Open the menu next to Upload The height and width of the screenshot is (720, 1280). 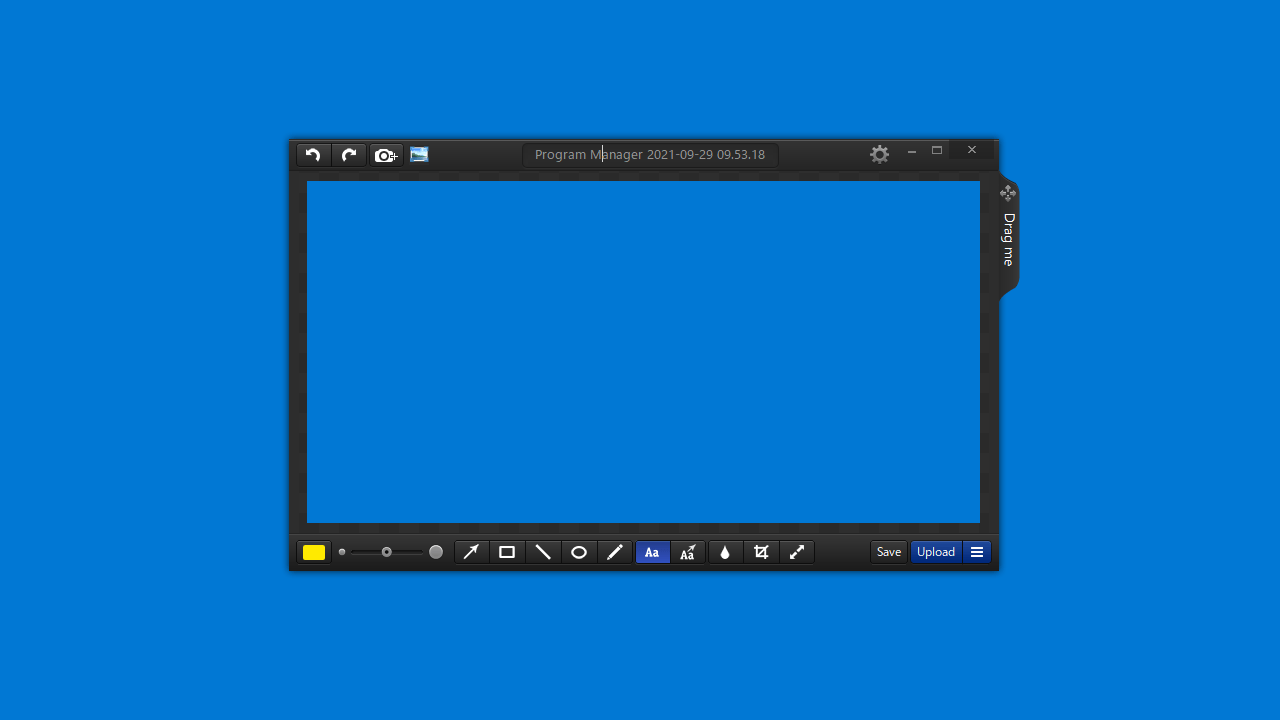tap(977, 552)
